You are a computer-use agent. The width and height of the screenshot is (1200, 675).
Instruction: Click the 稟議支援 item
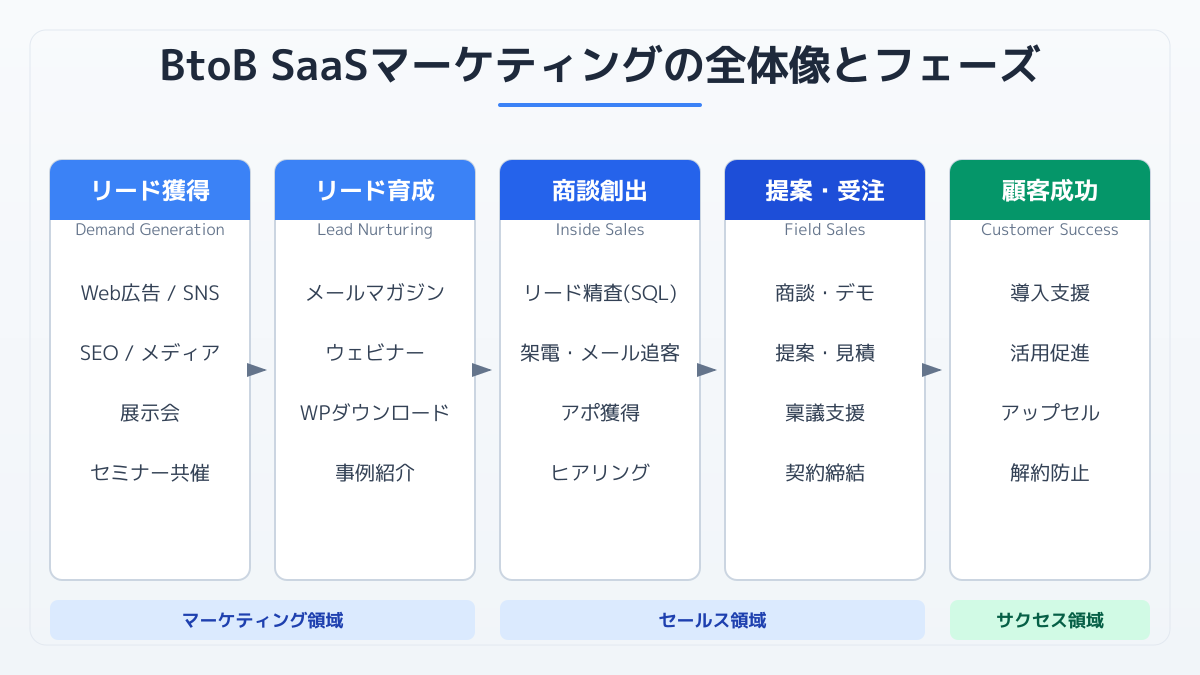[825, 413]
